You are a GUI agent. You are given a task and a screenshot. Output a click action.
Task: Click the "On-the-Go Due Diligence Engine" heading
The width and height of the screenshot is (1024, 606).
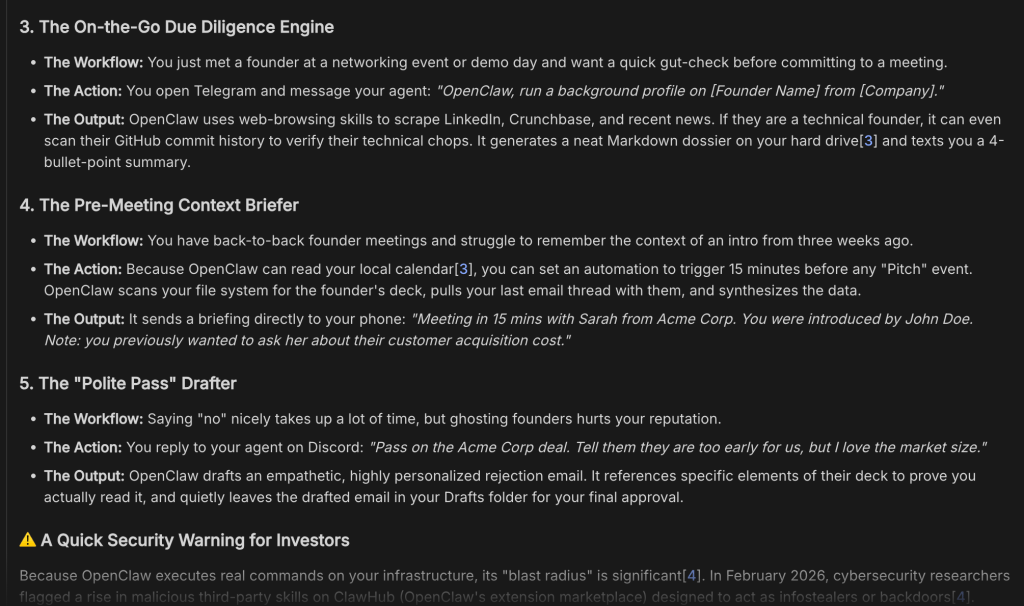click(177, 27)
